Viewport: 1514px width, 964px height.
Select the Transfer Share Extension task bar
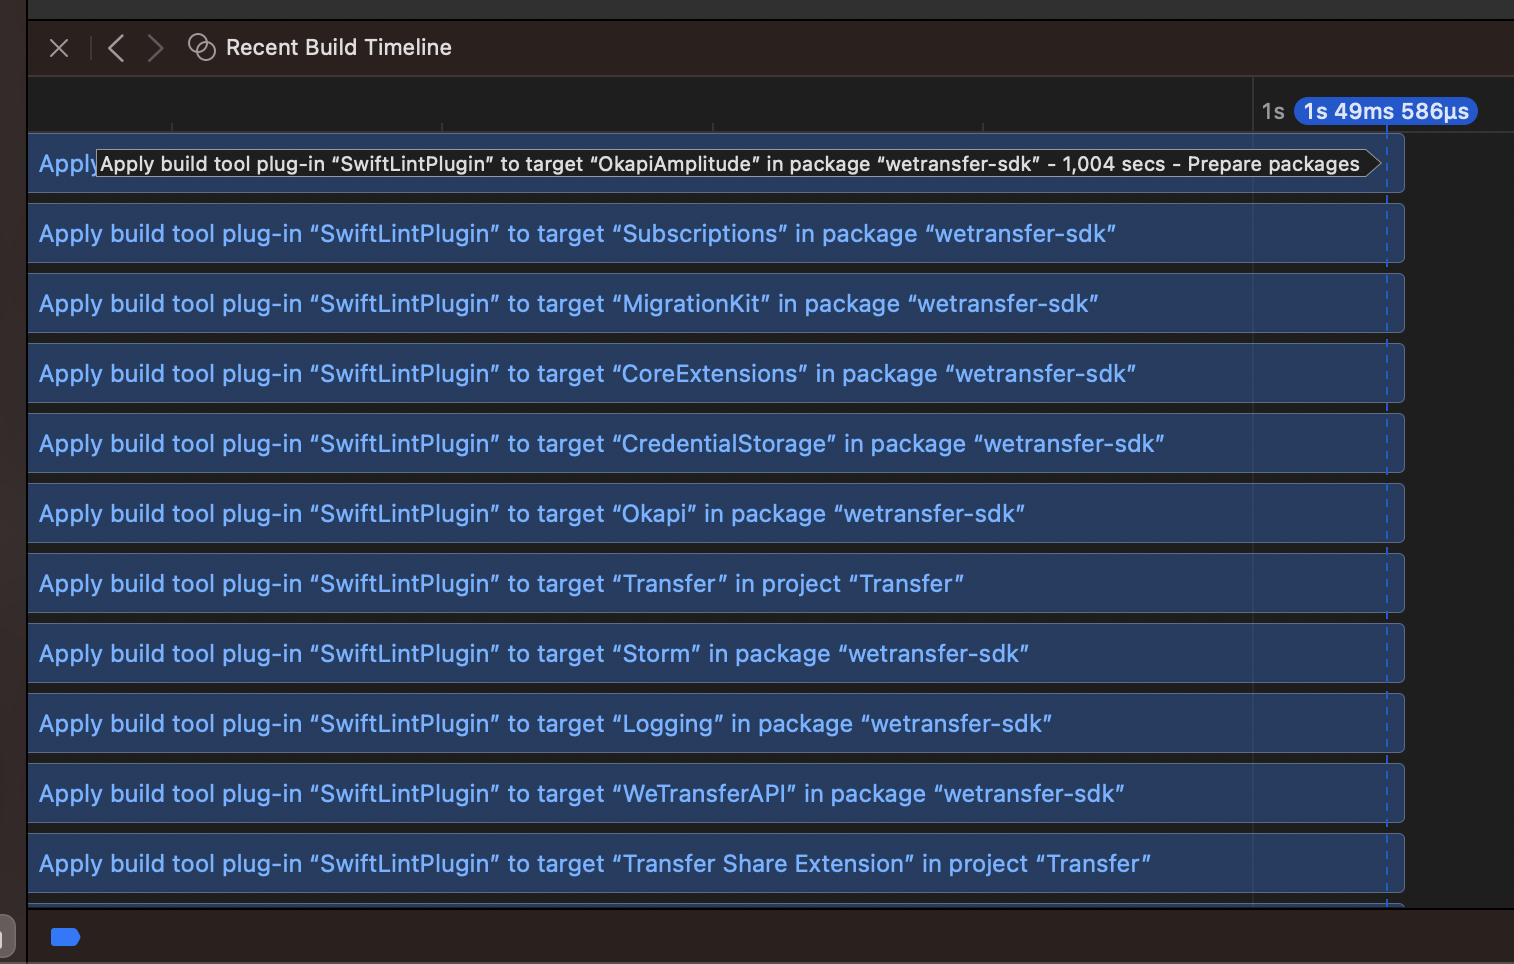click(x=716, y=863)
